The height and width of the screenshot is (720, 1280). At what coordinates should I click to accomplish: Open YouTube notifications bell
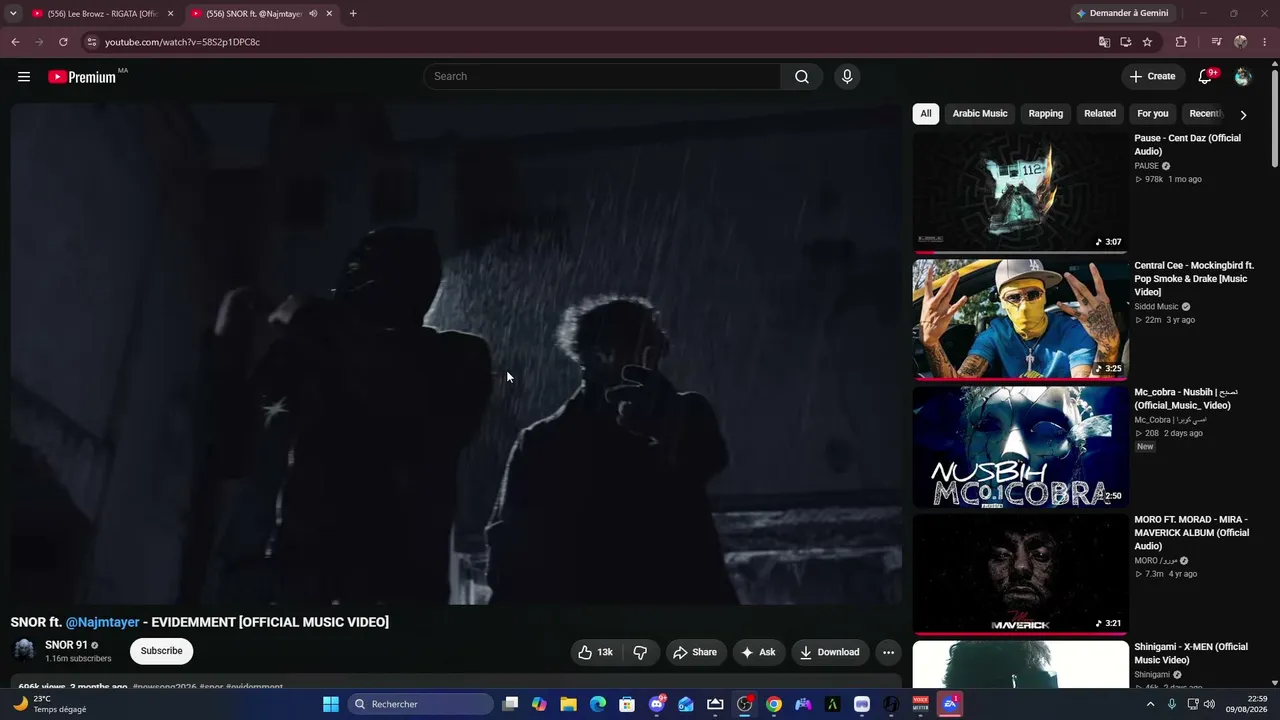point(1205,77)
